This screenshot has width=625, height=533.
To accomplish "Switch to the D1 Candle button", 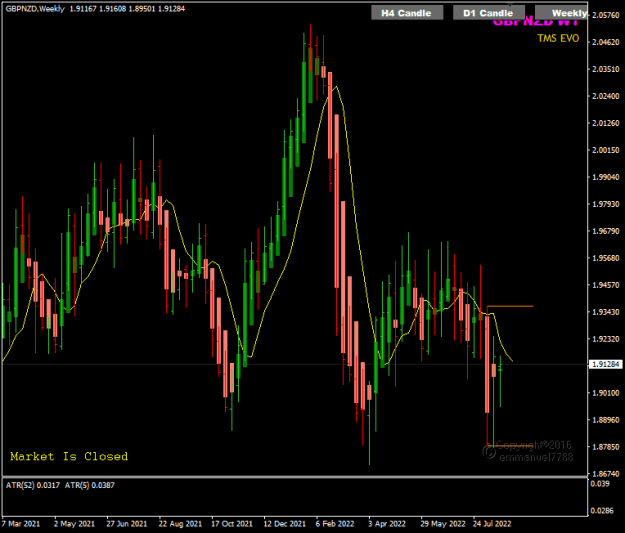I will click(x=489, y=13).
